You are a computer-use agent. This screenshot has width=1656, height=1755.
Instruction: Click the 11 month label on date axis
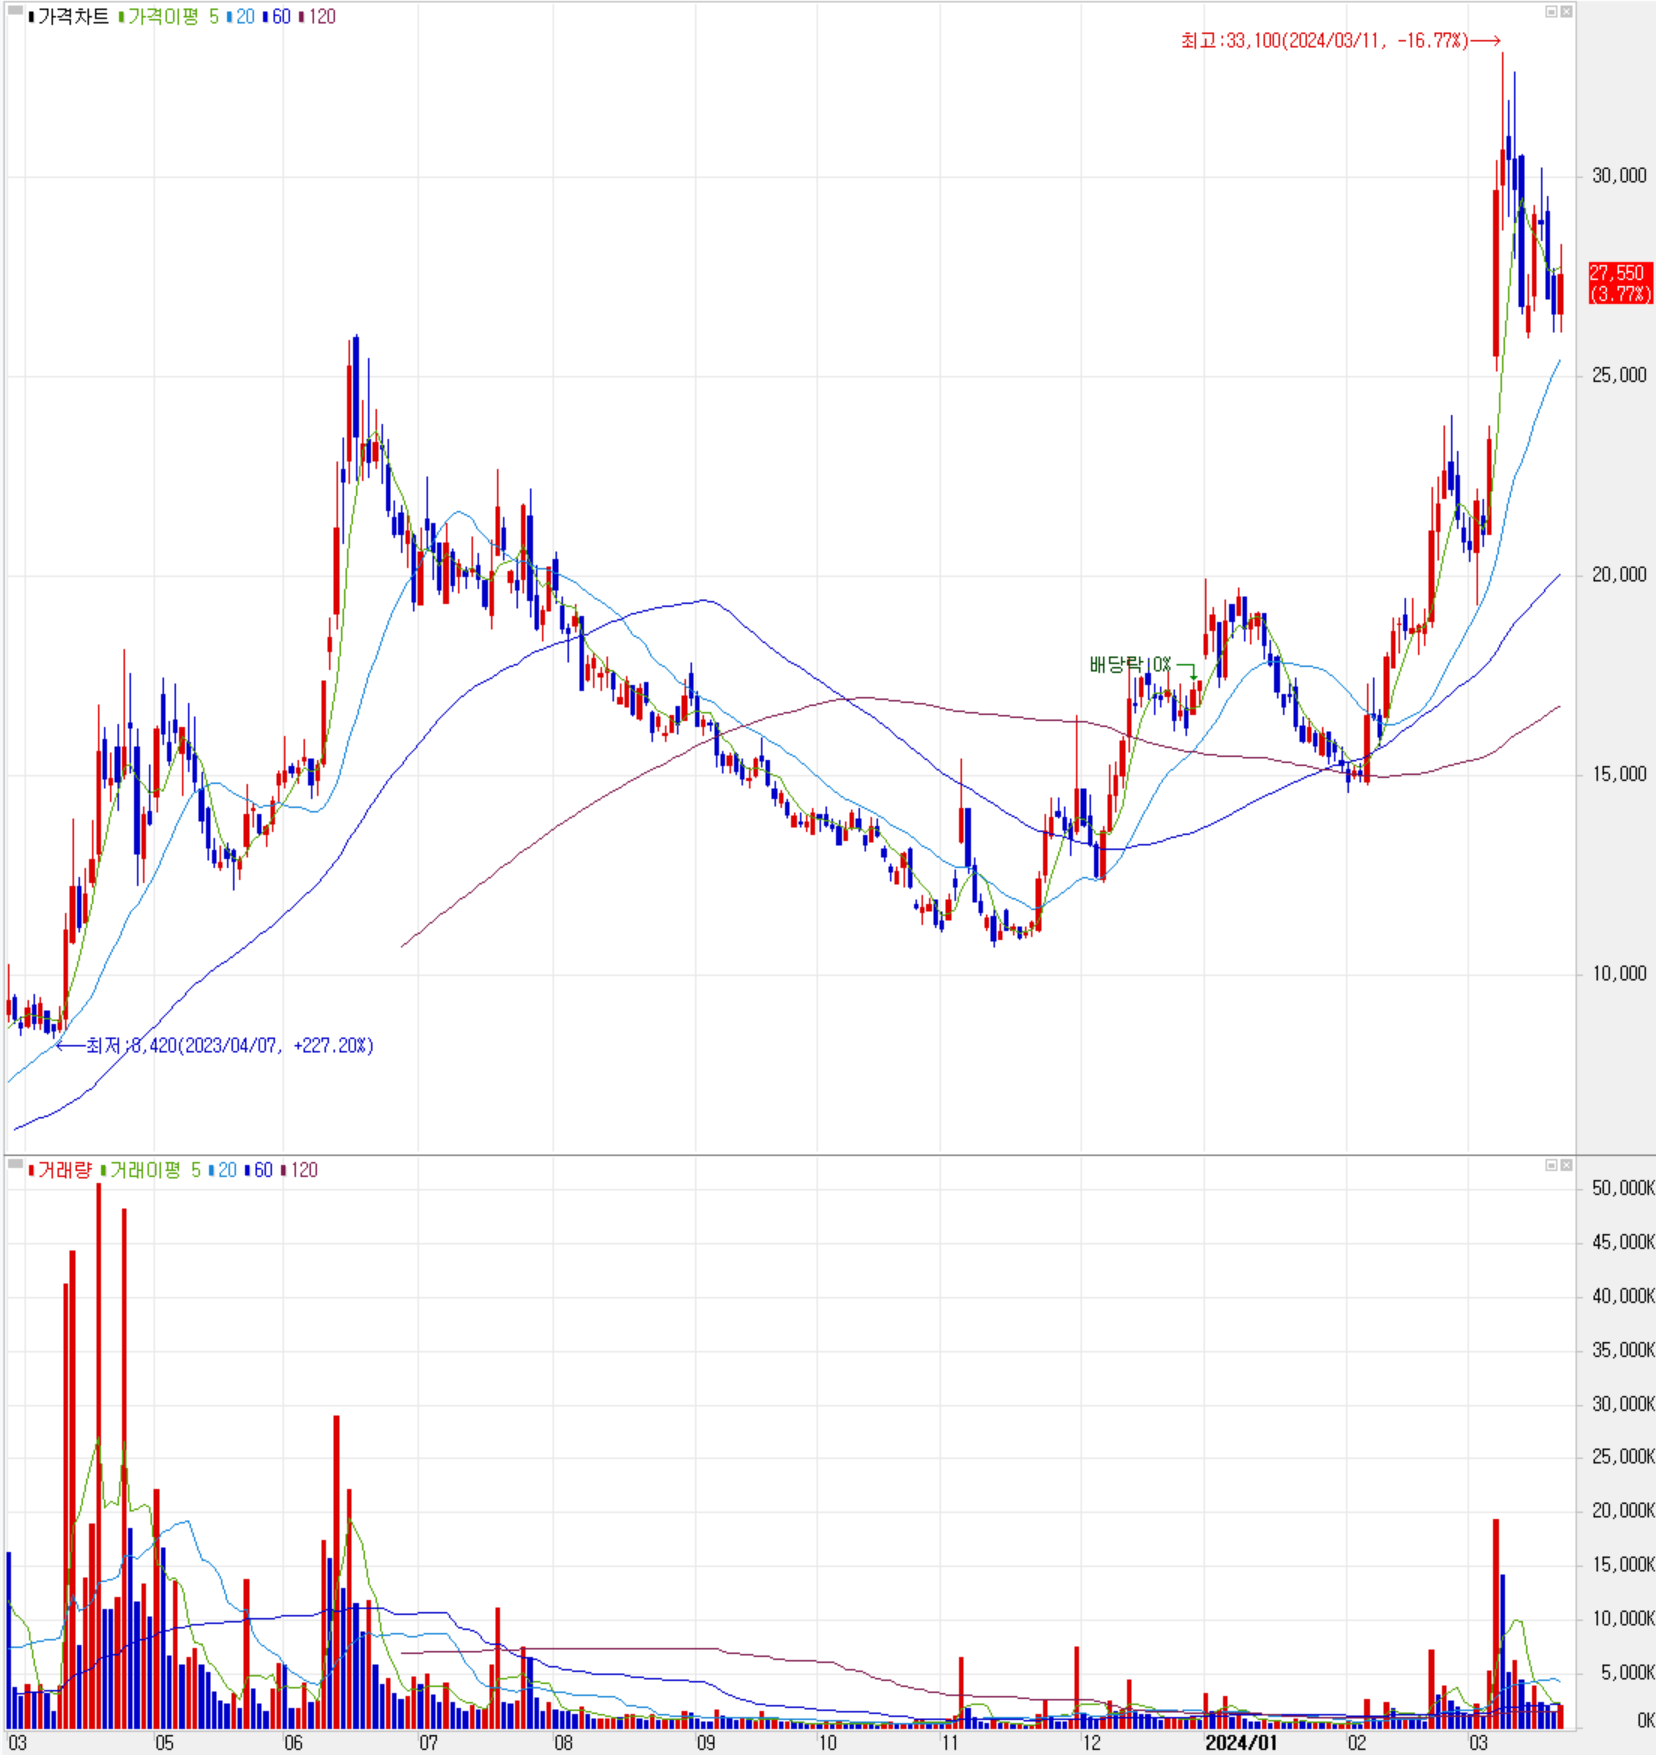coord(949,1743)
